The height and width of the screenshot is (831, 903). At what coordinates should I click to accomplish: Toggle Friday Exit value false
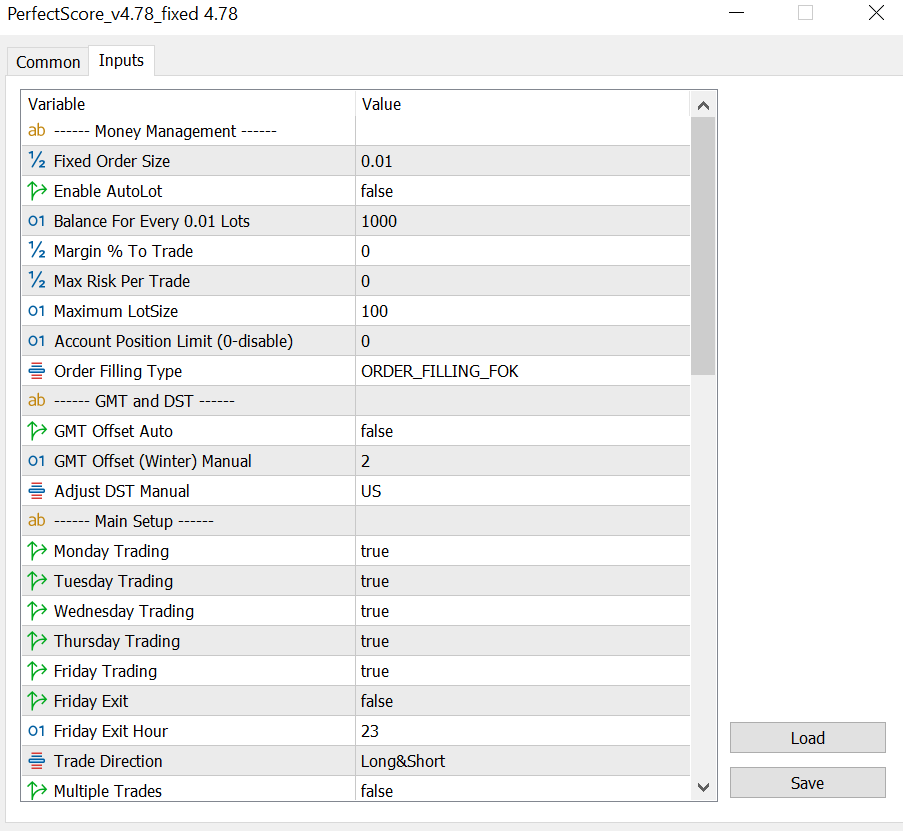[x=377, y=701]
